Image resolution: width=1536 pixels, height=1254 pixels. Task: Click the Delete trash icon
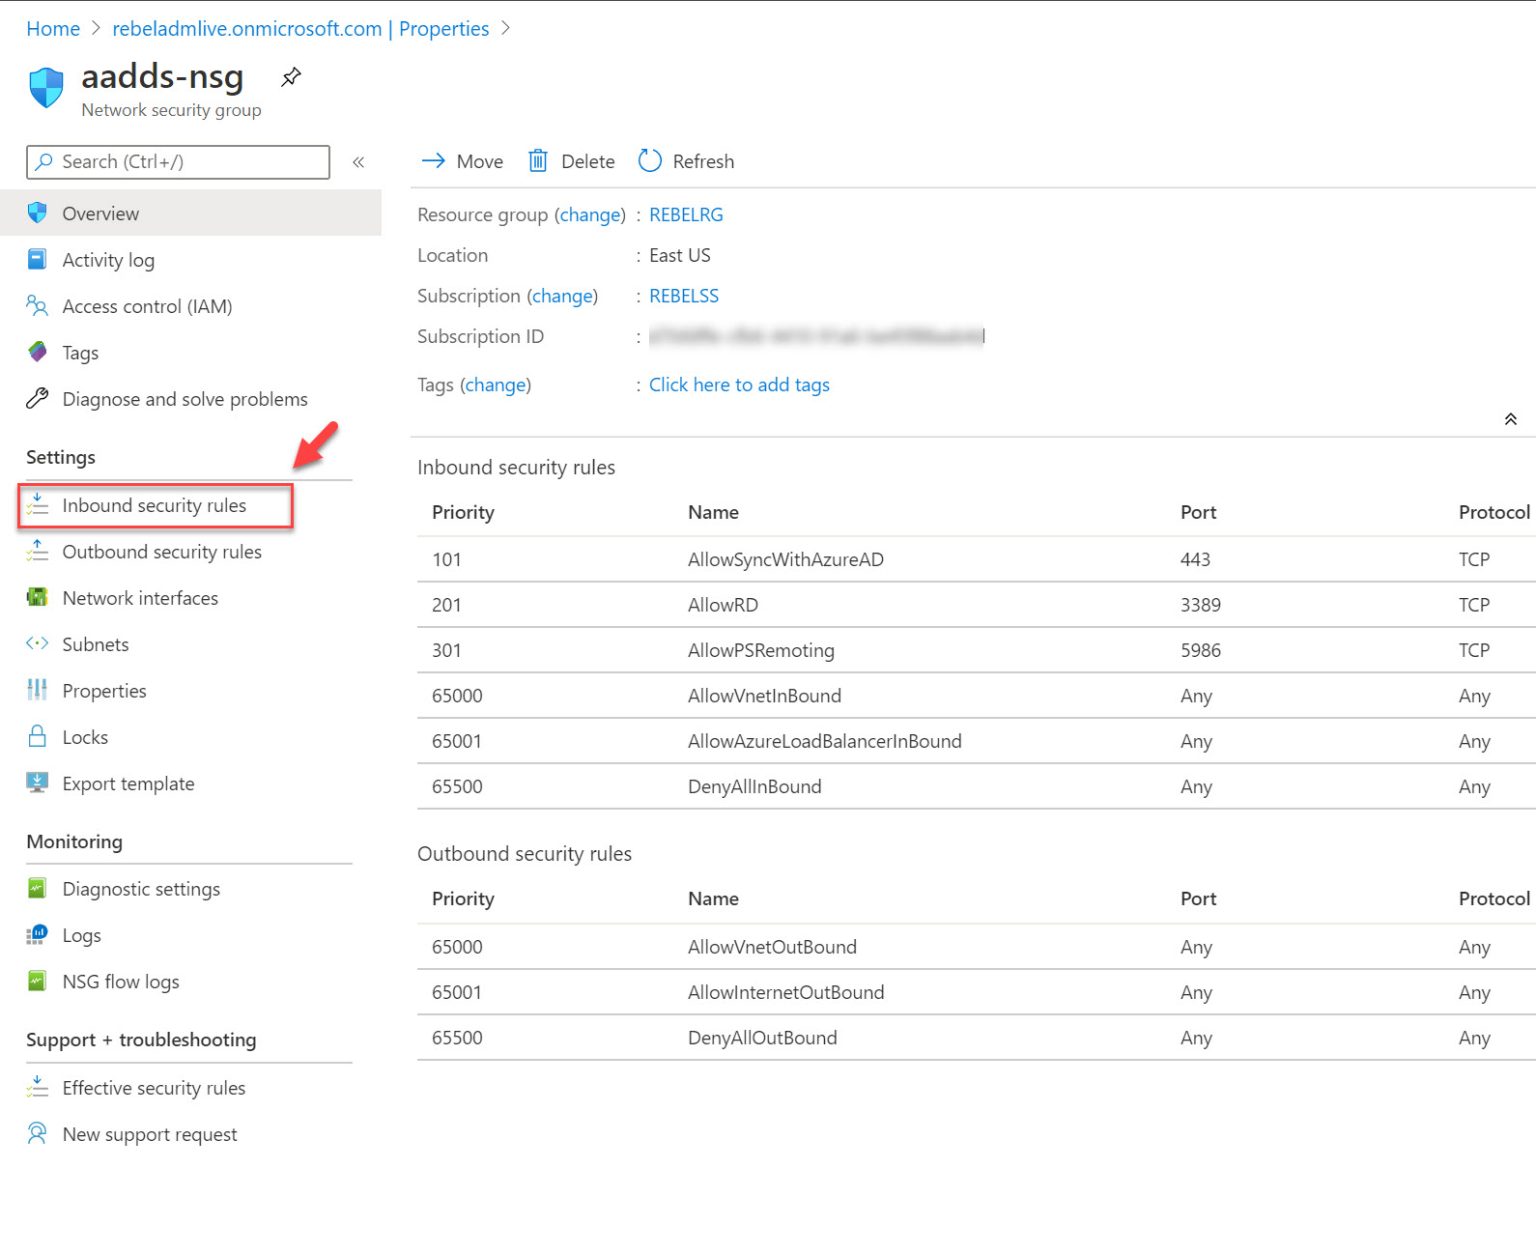coord(537,161)
